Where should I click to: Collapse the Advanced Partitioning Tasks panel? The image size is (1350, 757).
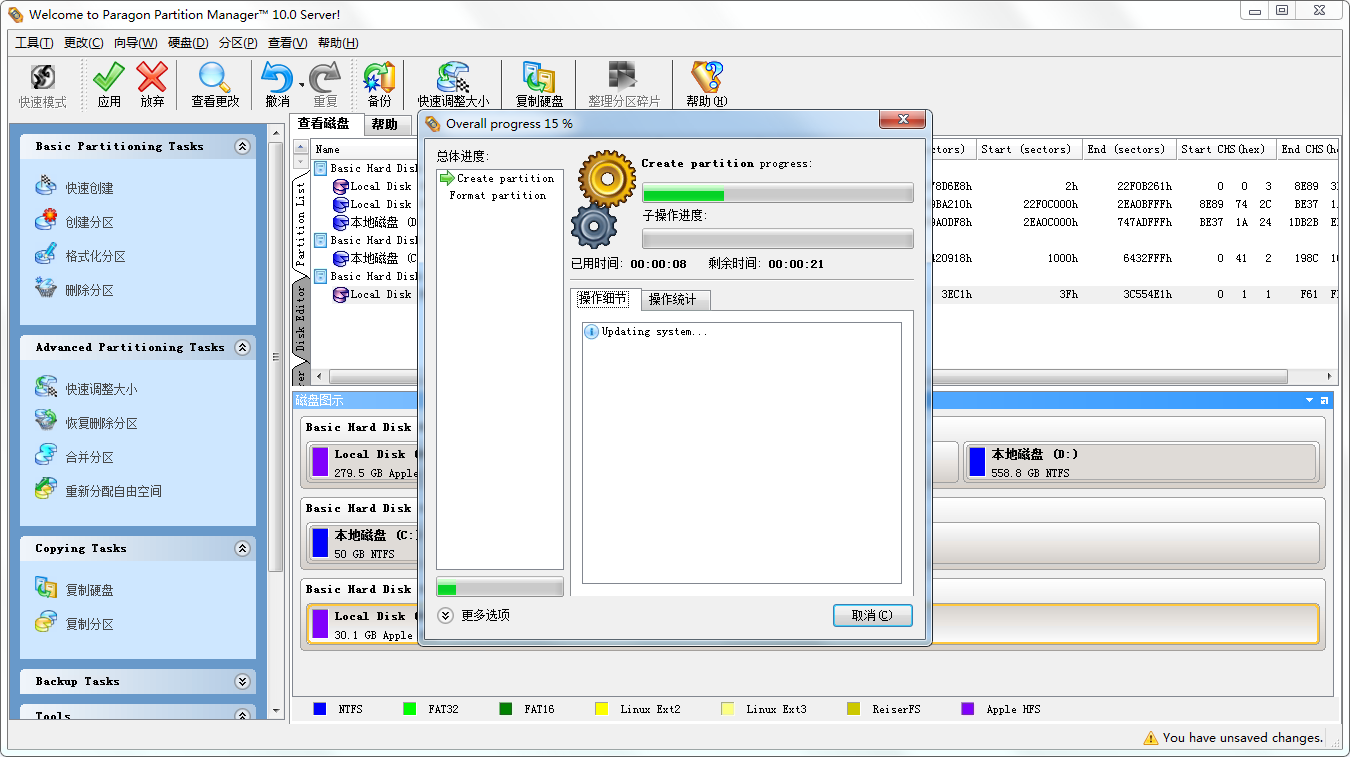[242, 347]
